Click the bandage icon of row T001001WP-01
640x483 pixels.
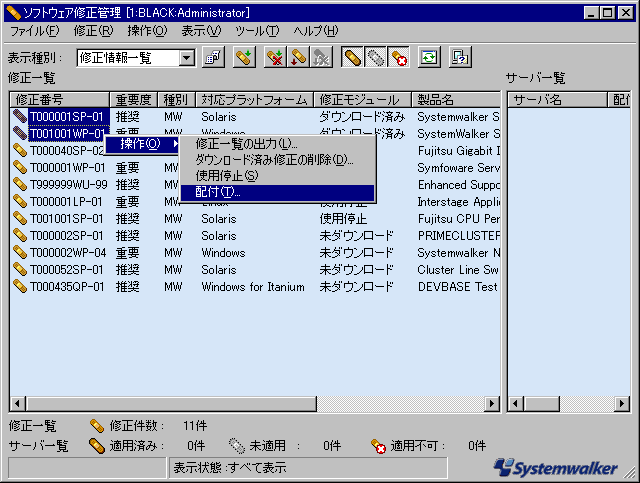pos(20,133)
